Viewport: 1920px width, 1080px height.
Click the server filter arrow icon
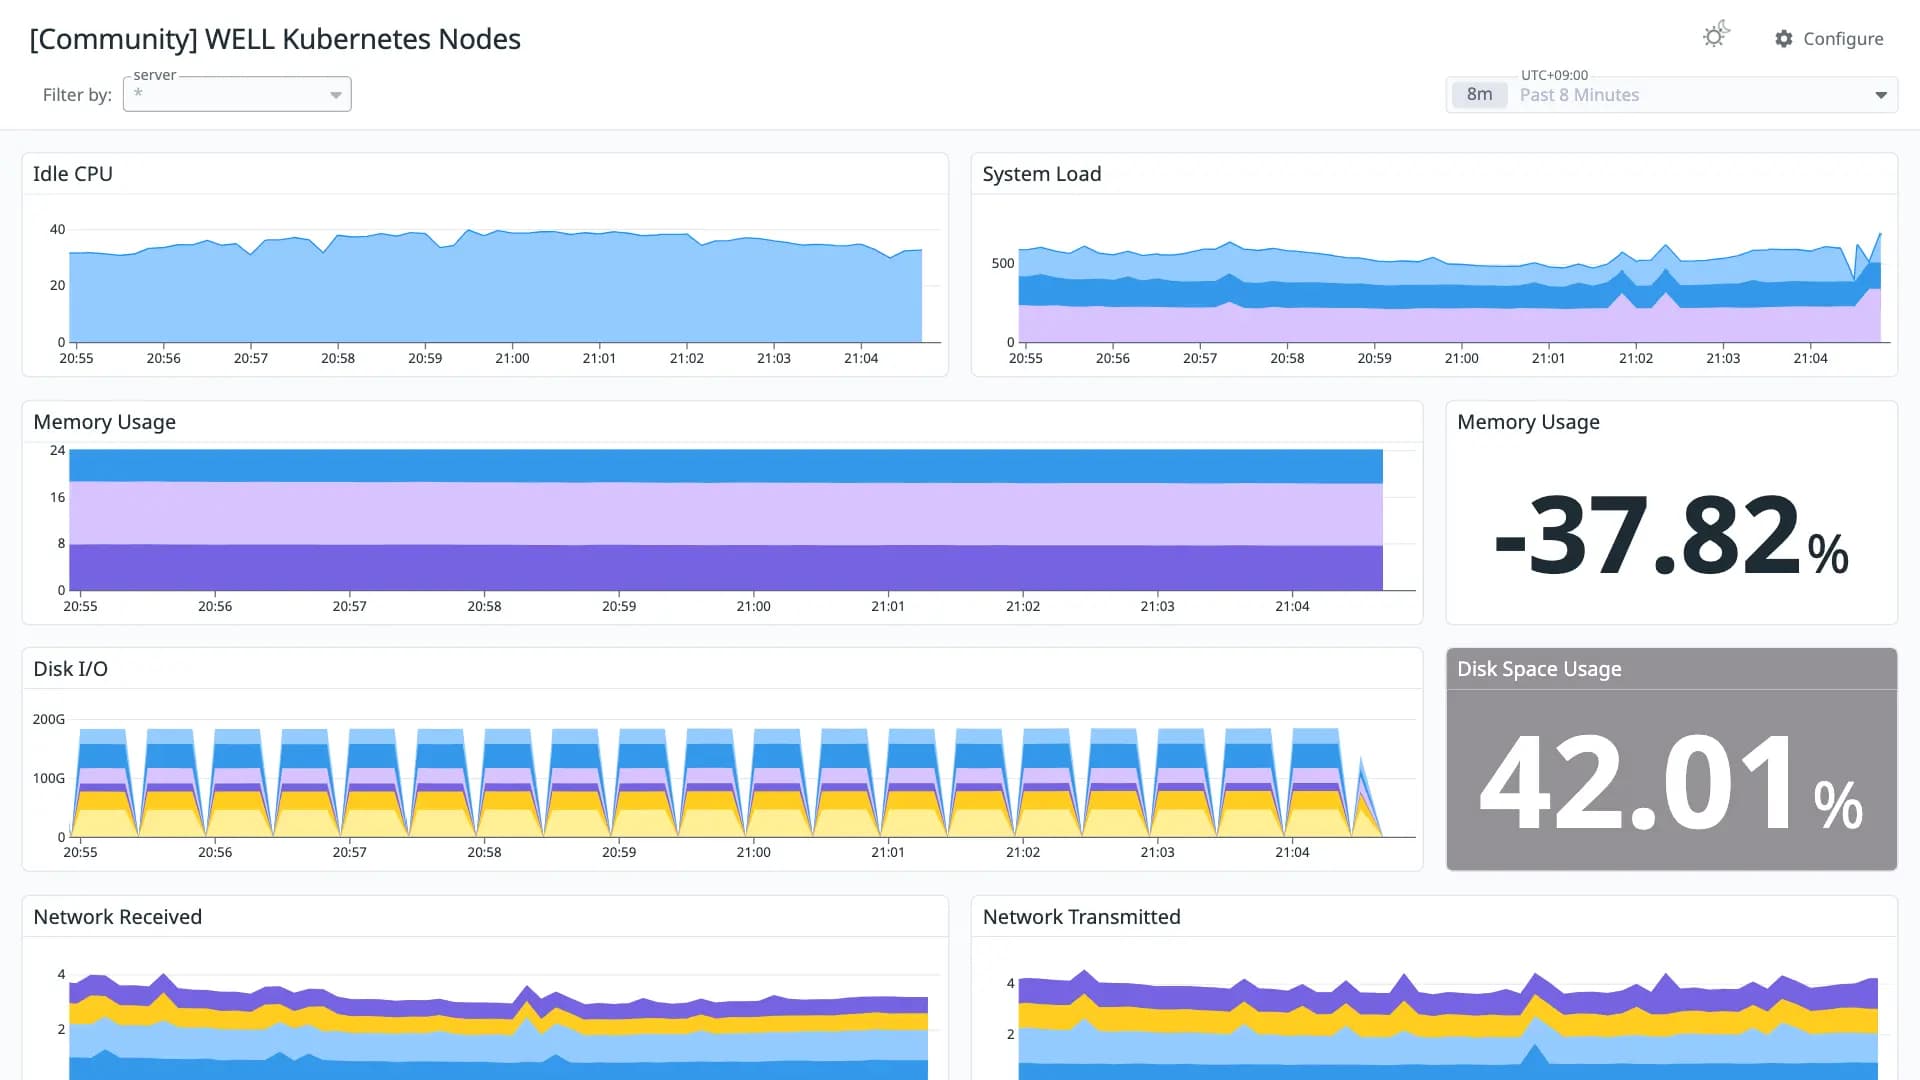pyautogui.click(x=336, y=95)
